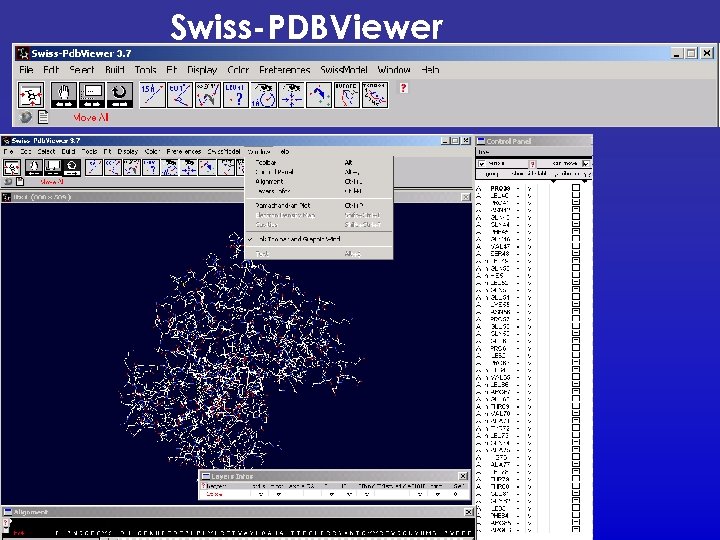The height and width of the screenshot is (540, 720).
Task: Open Select menu in the smaller main window
Action: [46, 151]
